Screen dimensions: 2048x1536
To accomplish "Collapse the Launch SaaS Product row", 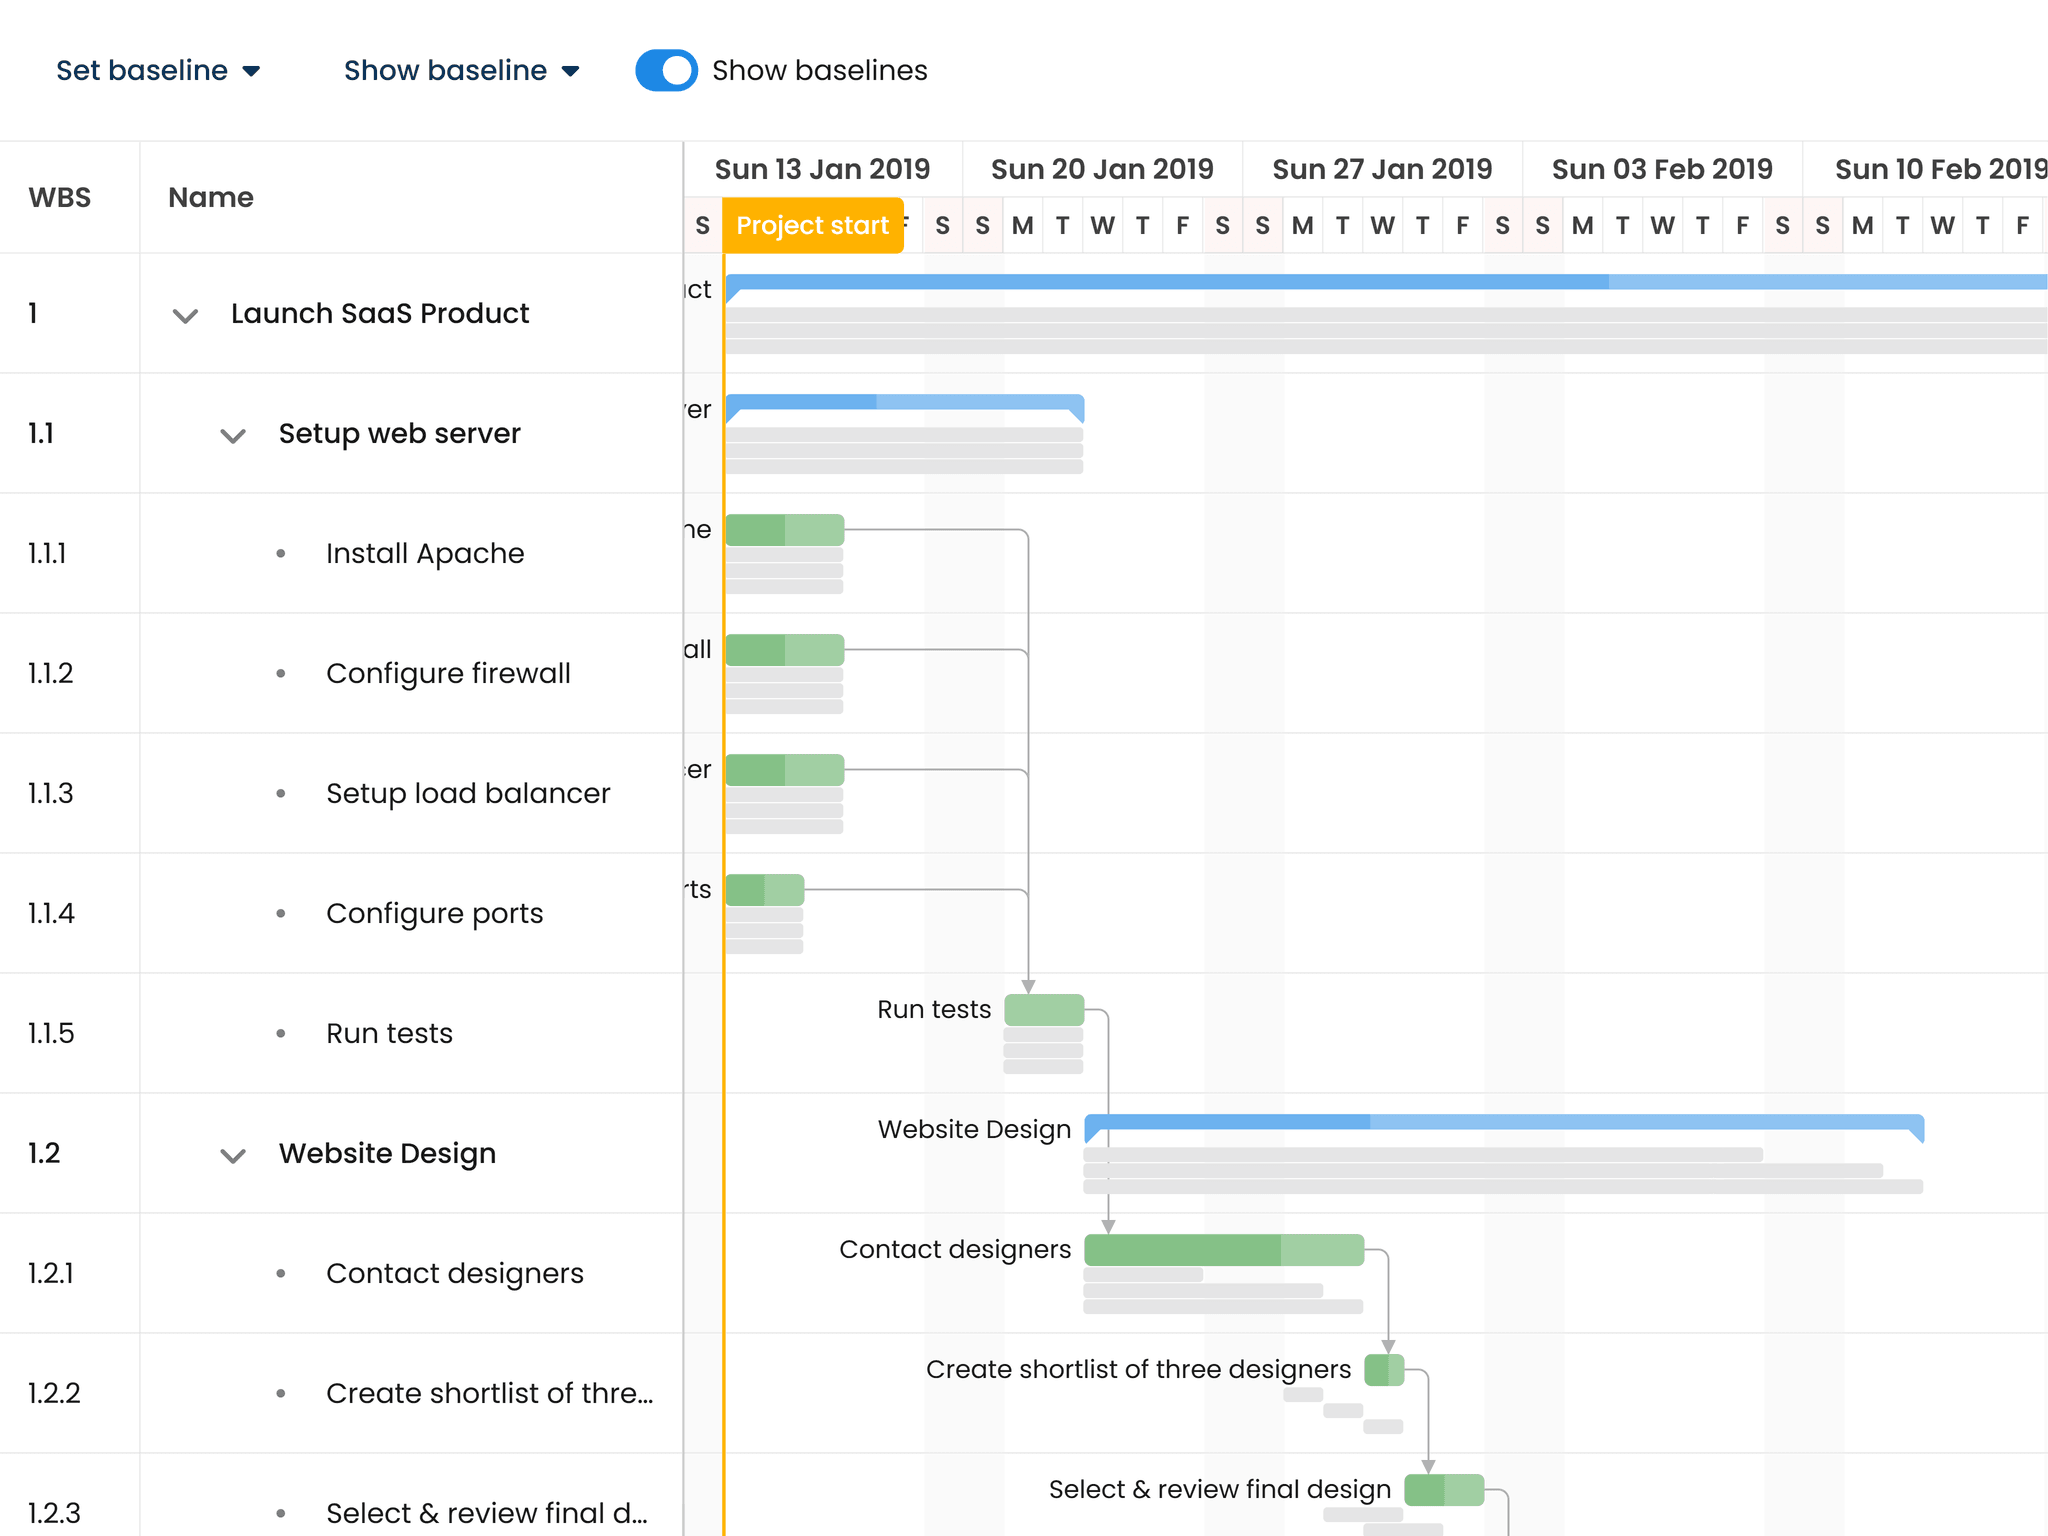I will [185, 315].
